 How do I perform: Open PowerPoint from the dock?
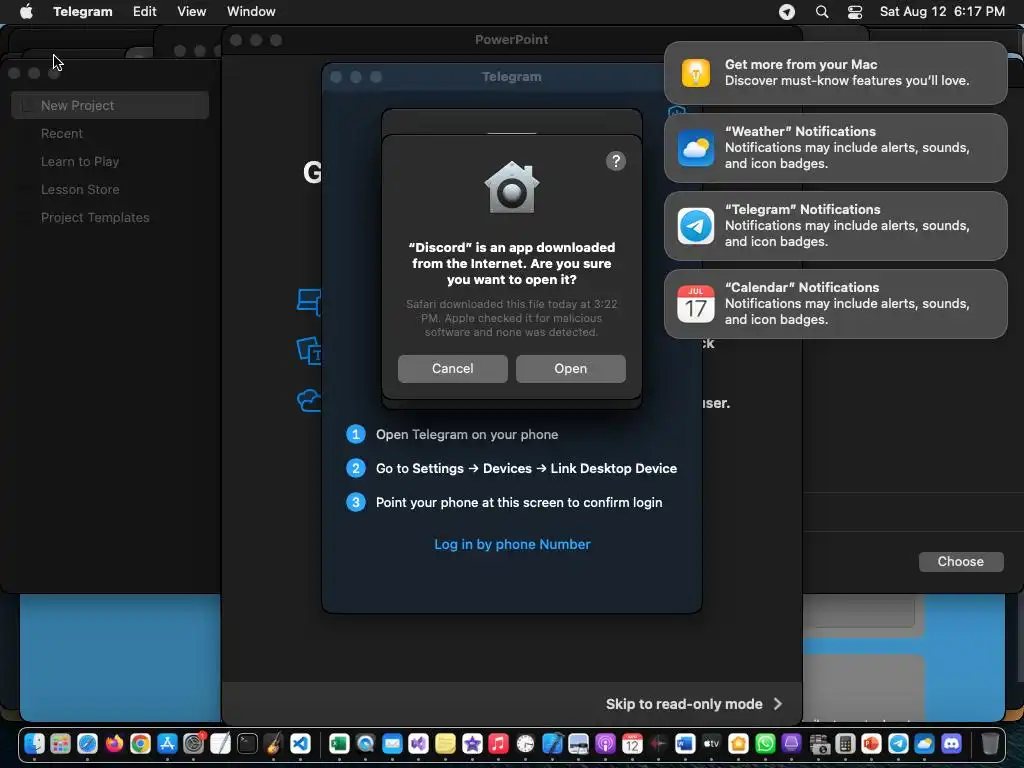click(x=871, y=743)
